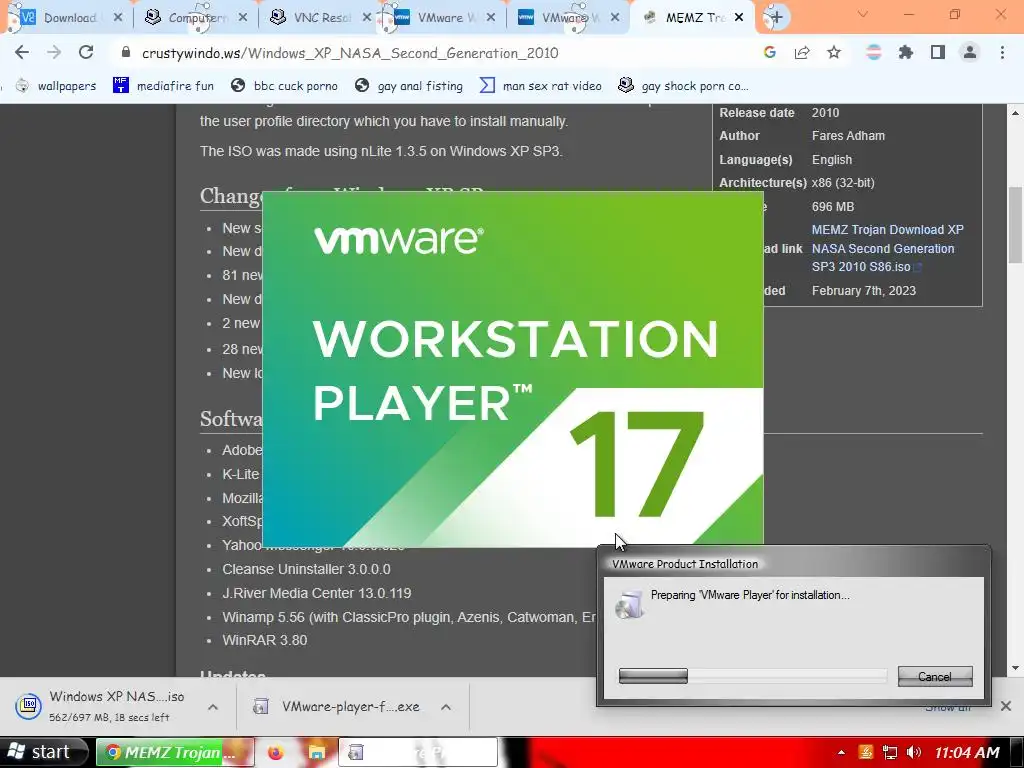This screenshot has width=1024, height=768.
Task: Open the VMware-player exe download item
Action: [337, 707]
